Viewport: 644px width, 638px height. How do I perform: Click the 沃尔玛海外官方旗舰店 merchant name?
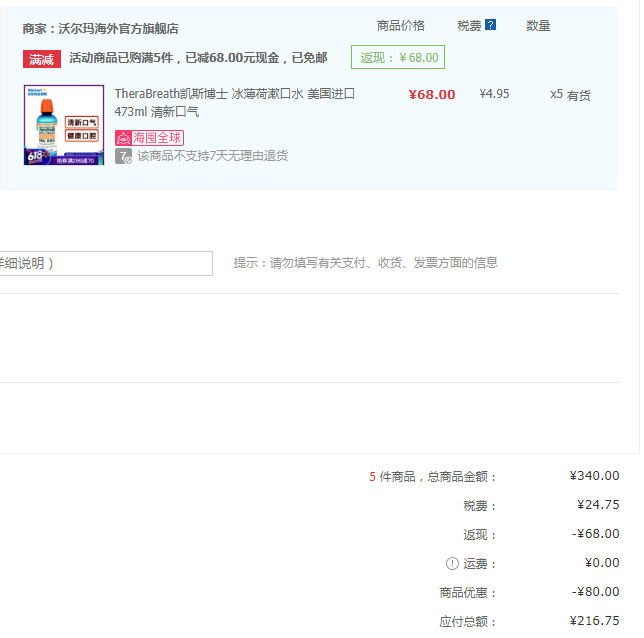(x=118, y=29)
